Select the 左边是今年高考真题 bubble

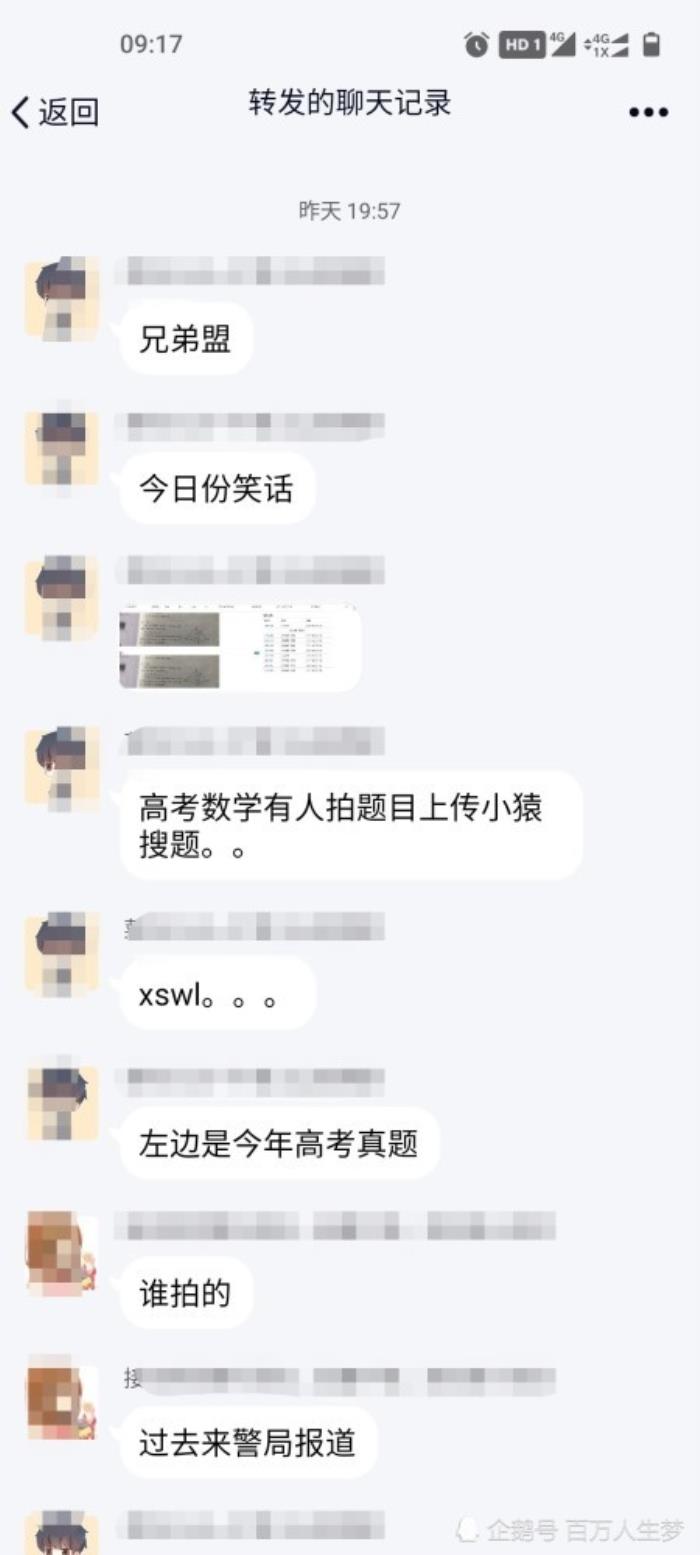tap(279, 1143)
